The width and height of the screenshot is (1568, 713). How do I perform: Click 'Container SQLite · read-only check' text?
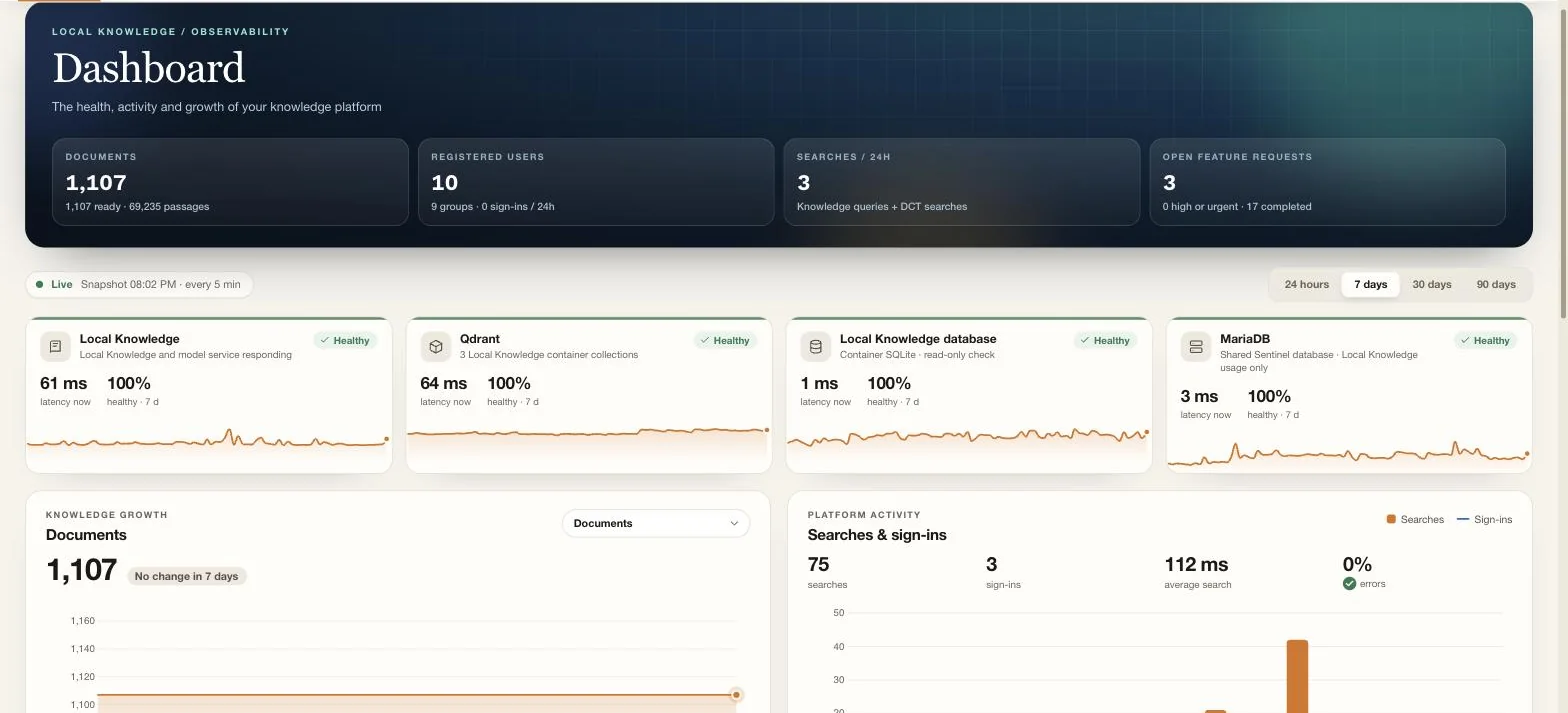(917, 355)
